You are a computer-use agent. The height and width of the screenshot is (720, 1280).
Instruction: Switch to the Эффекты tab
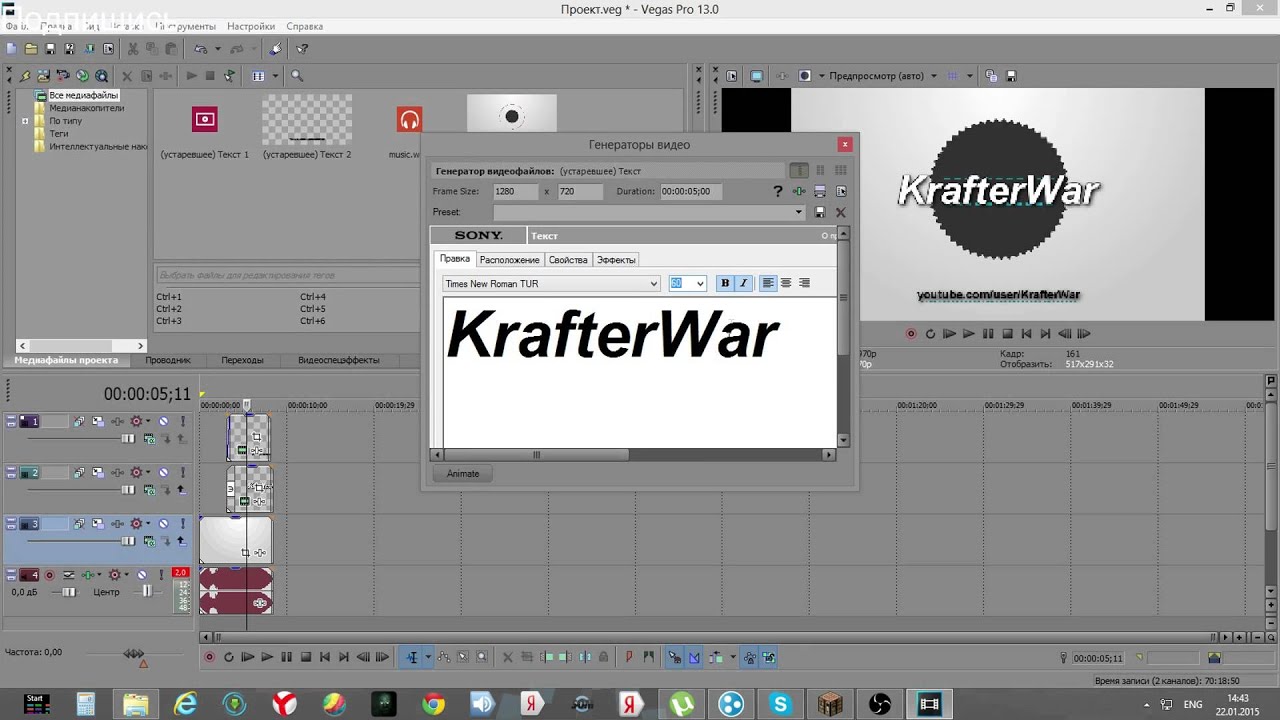click(616, 260)
